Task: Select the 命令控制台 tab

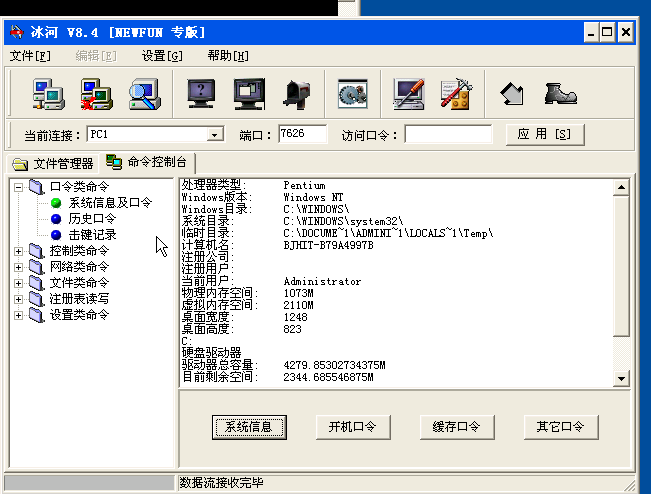Action: pos(147,162)
